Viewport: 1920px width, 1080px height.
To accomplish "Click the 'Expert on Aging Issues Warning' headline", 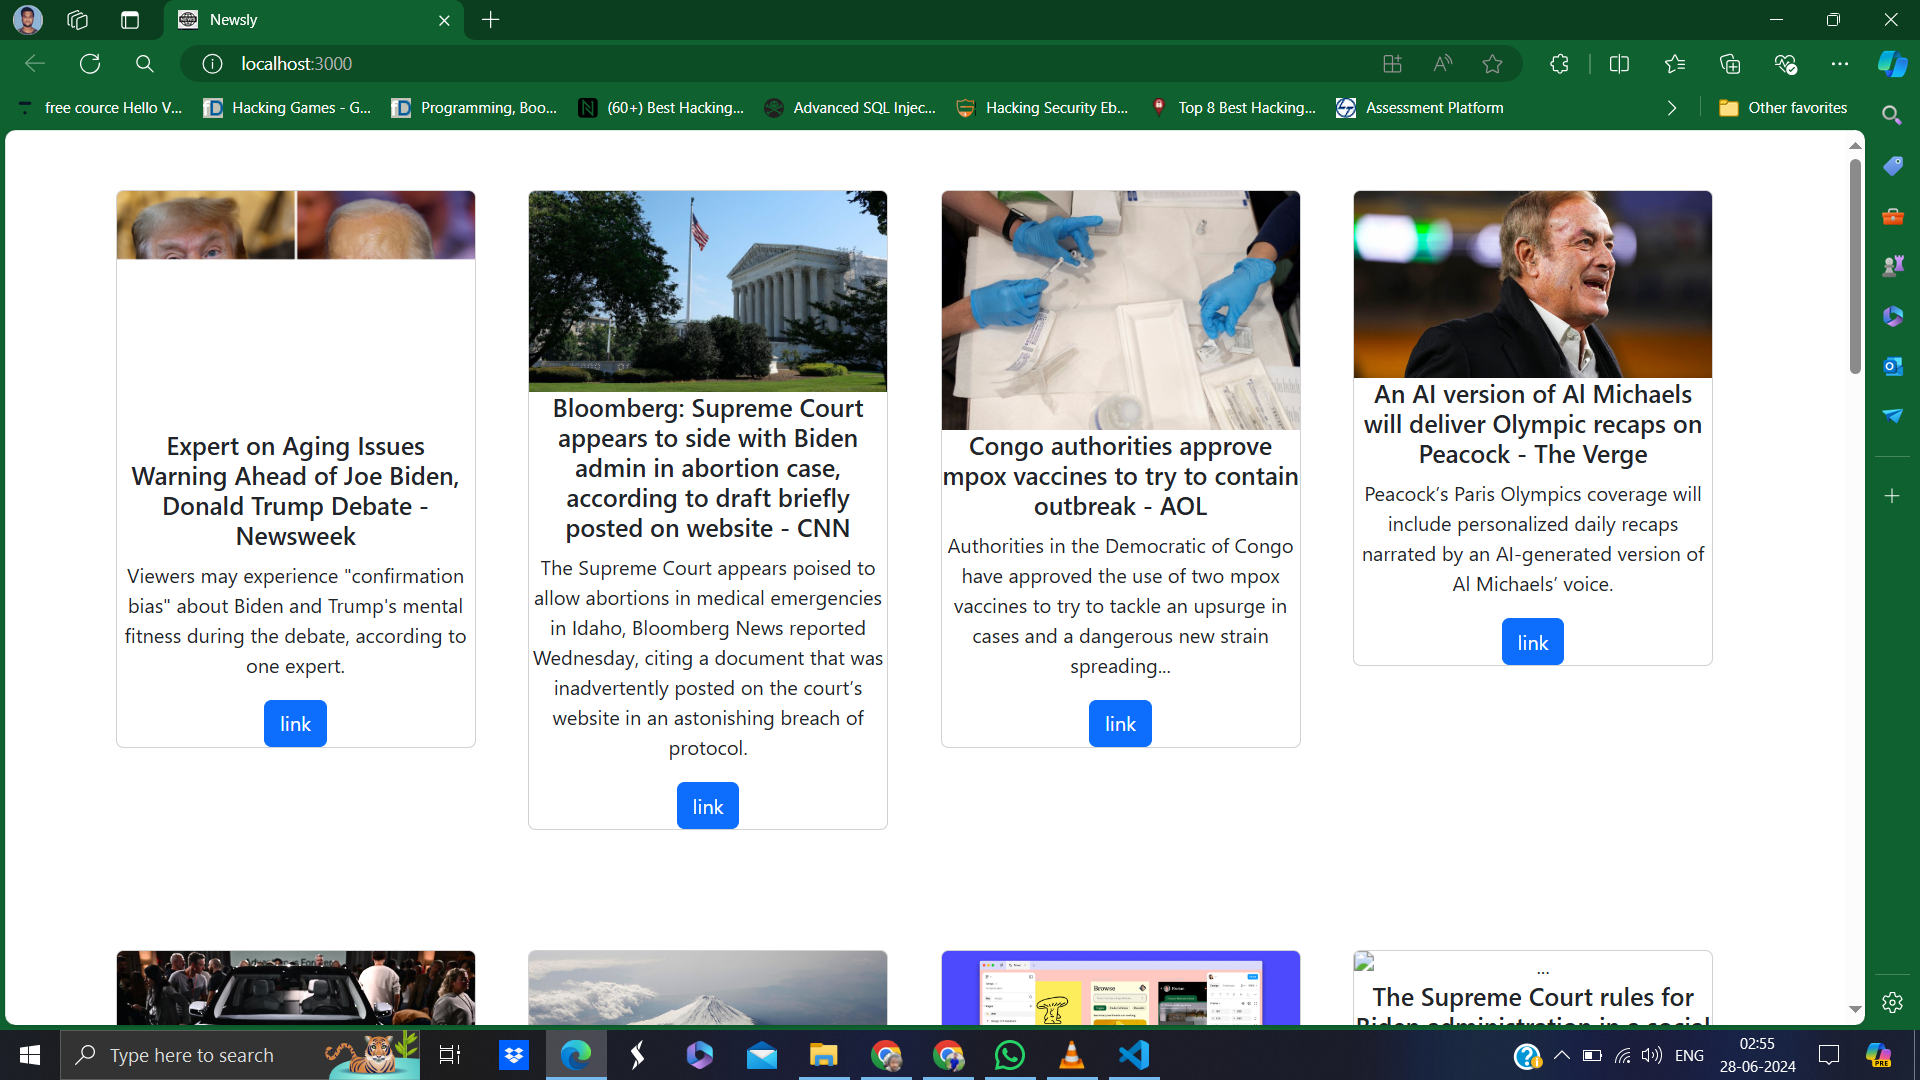I will tap(296, 491).
